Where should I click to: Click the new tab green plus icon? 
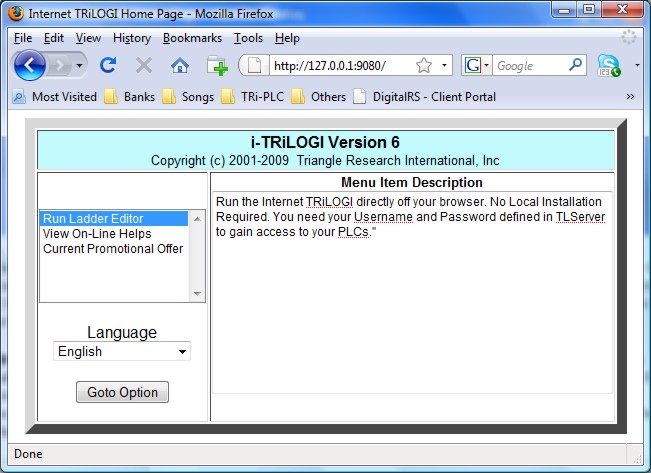(x=217, y=65)
